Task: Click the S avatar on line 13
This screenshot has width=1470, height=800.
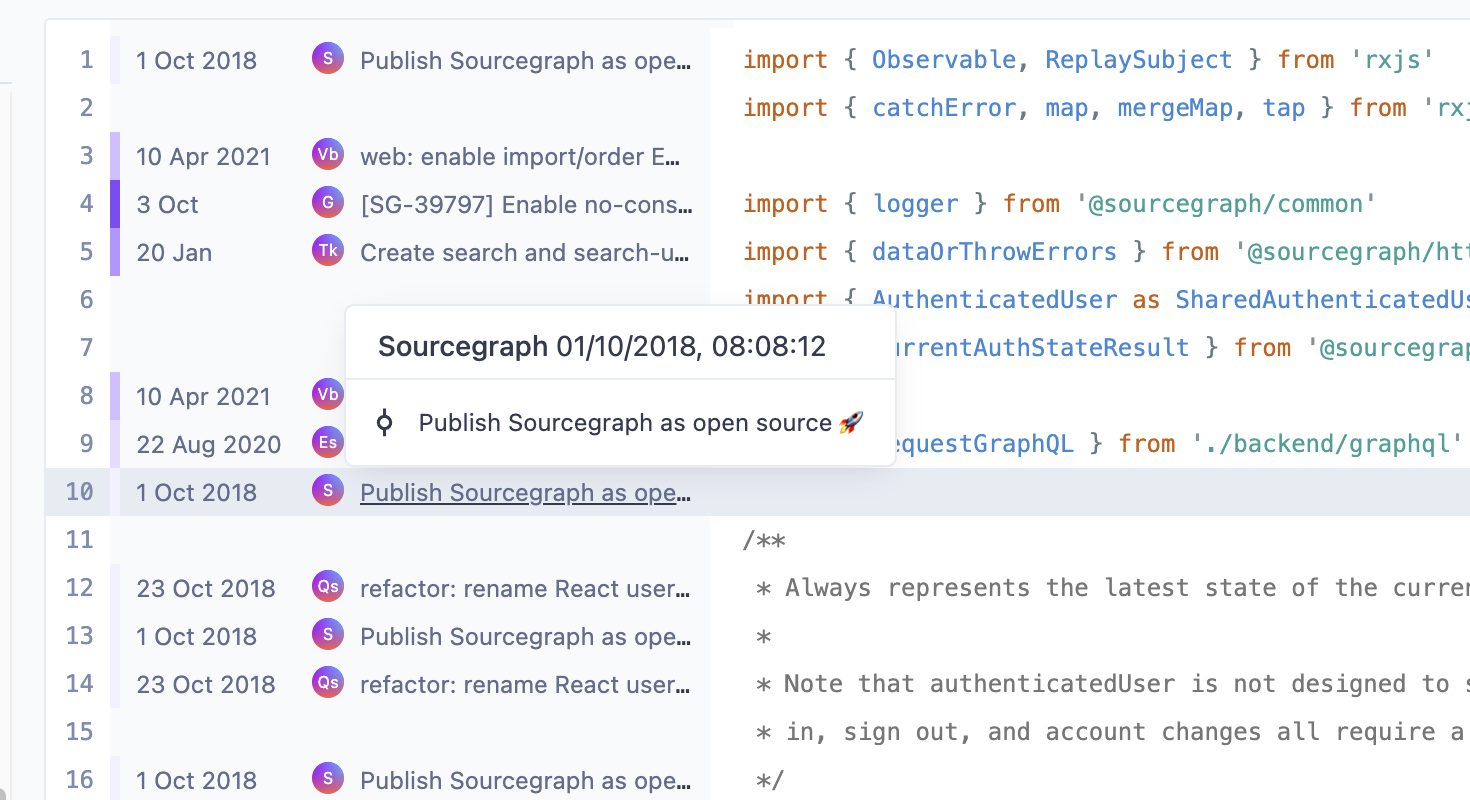Action: pyautogui.click(x=328, y=635)
